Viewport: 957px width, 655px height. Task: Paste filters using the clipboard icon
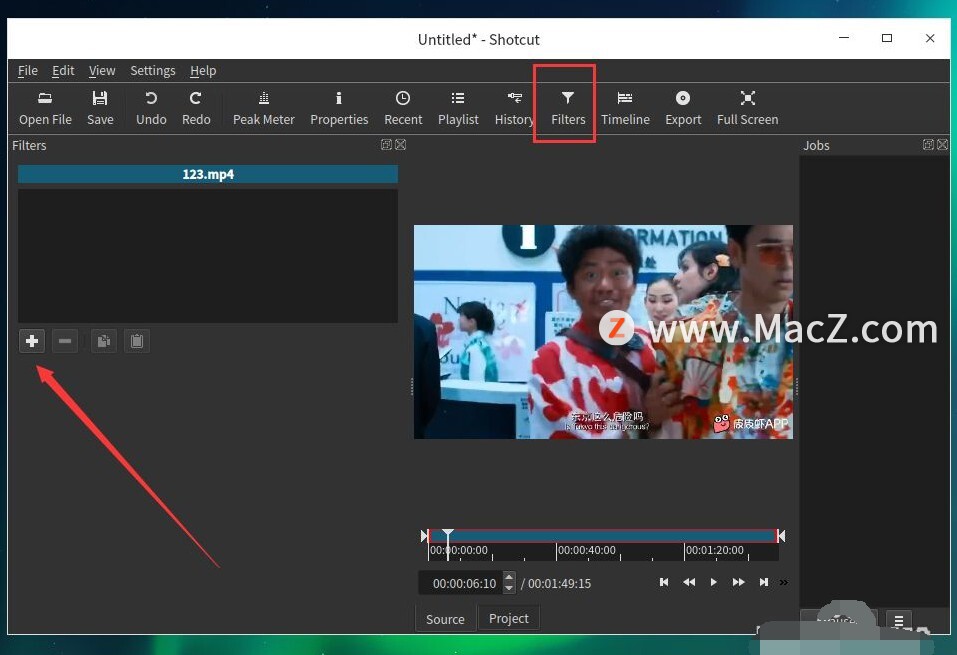coord(137,341)
